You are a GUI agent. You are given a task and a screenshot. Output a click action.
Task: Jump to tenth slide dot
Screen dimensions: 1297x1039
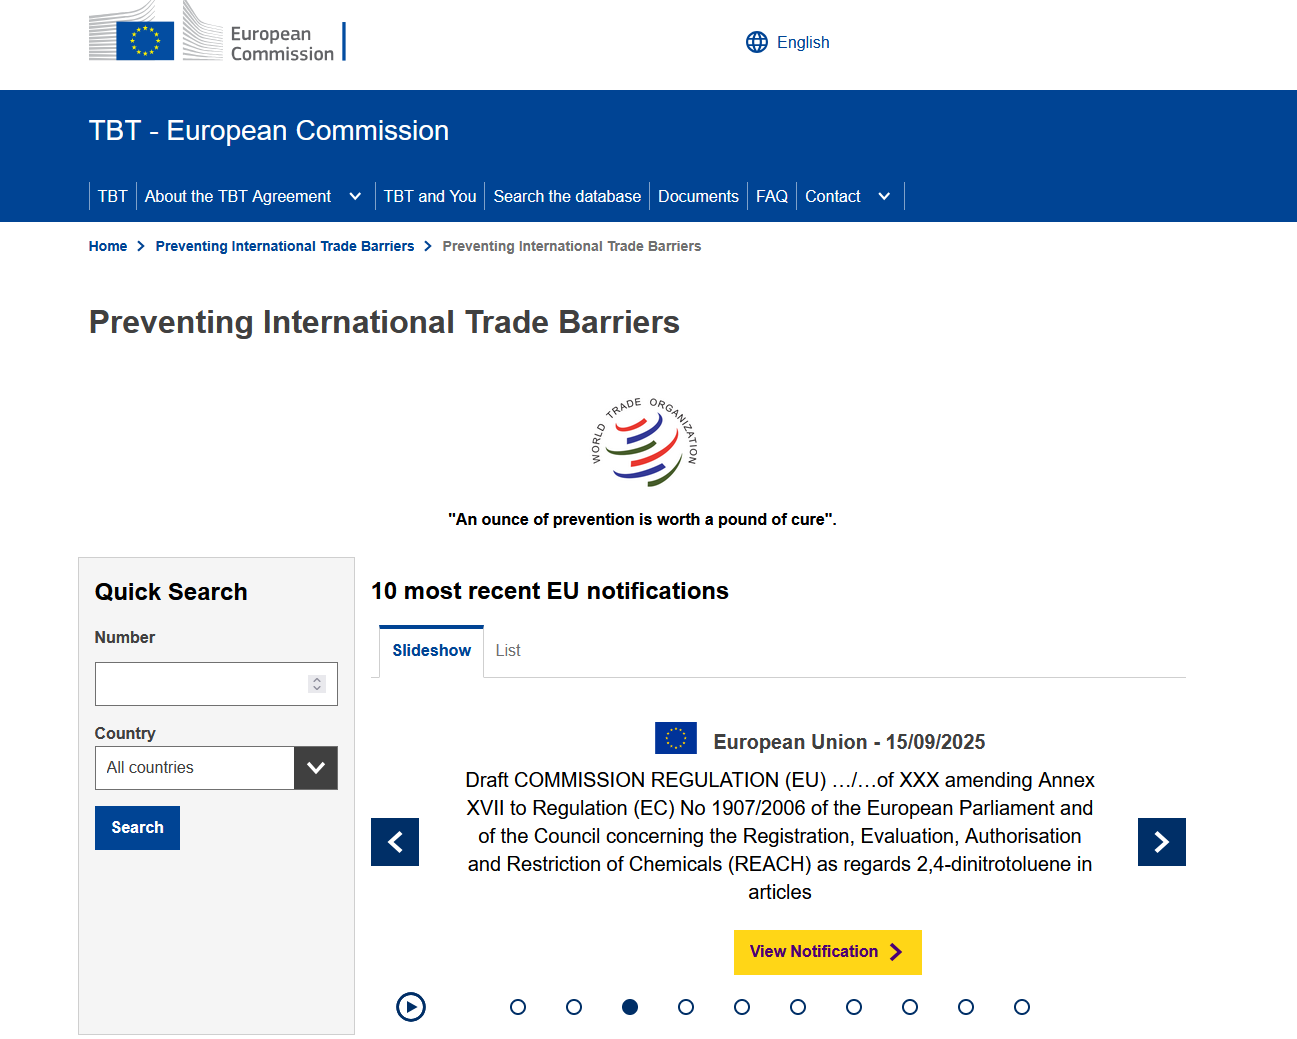[x=1022, y=1007]
